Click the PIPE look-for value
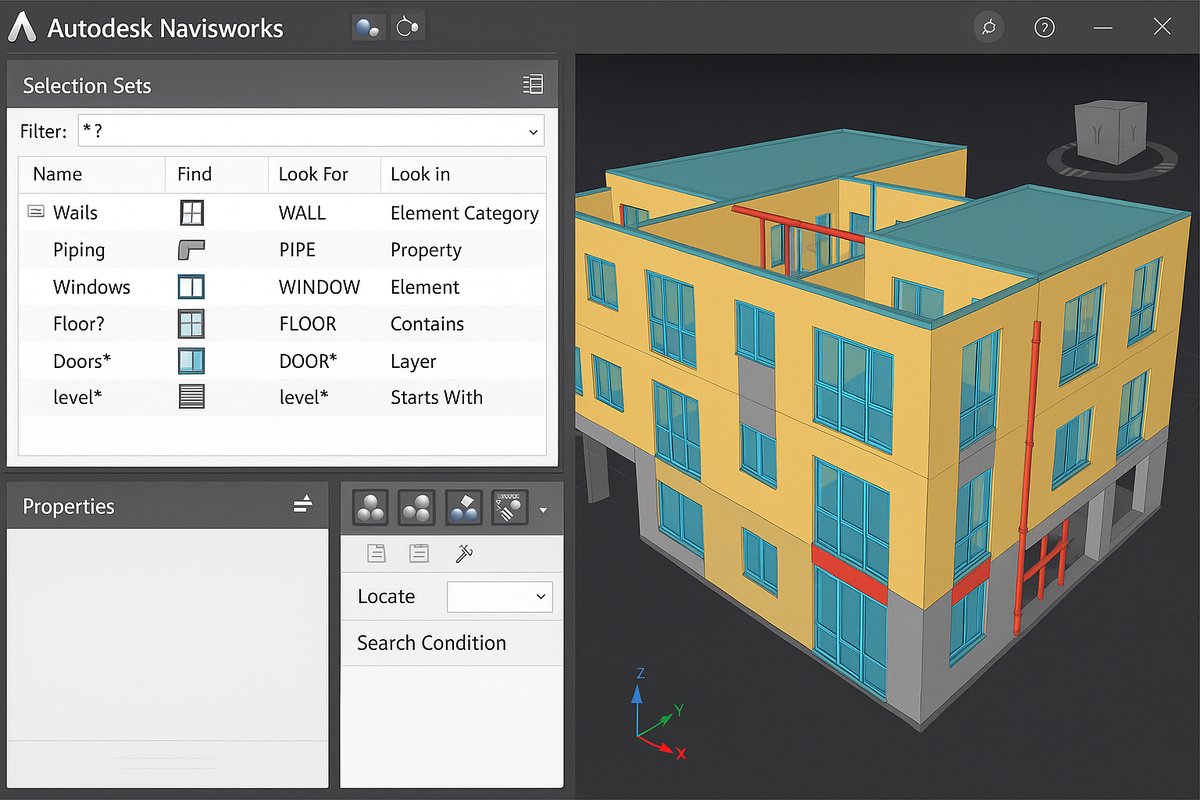 (297, 250)
